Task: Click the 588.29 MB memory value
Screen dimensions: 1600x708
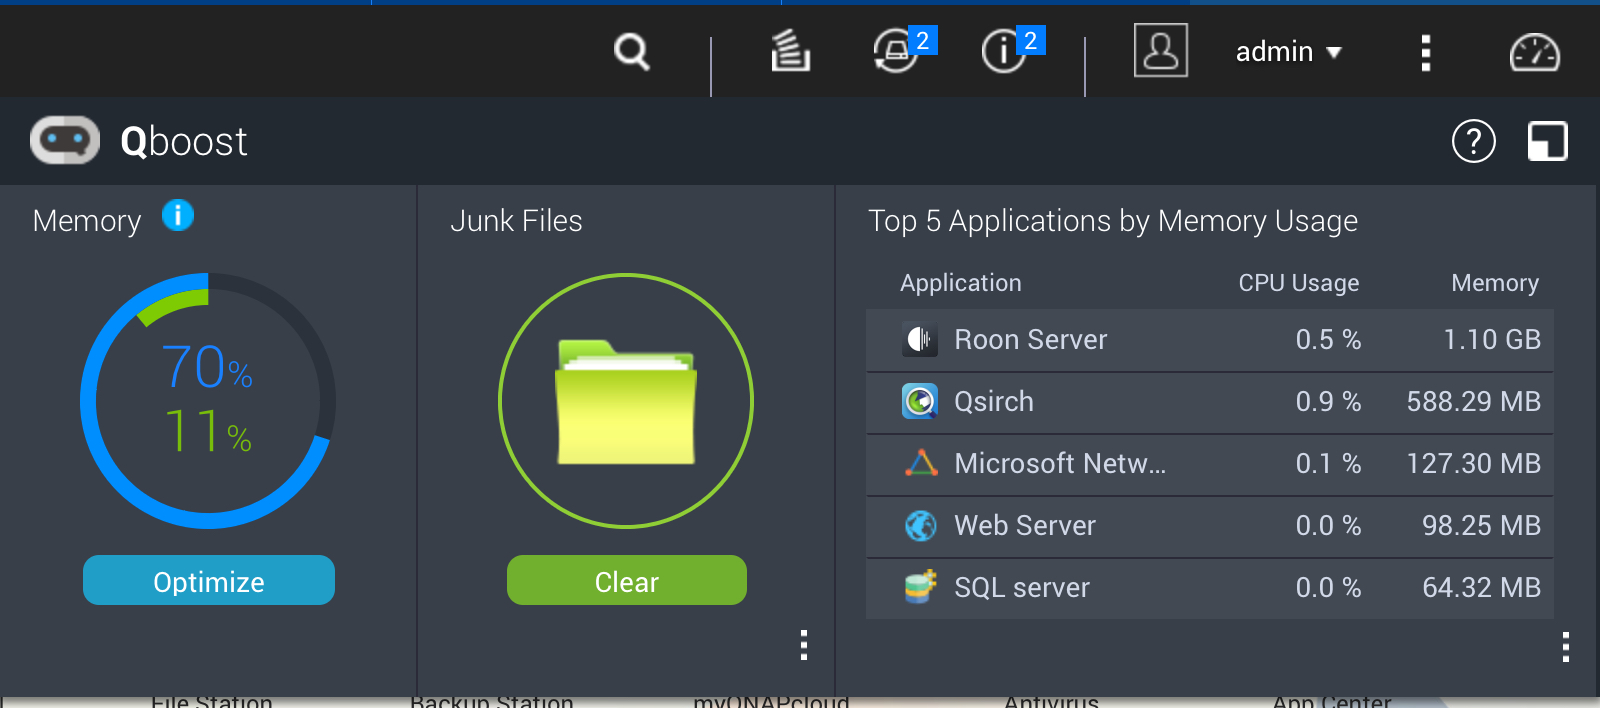Action: coord(1474,402)
